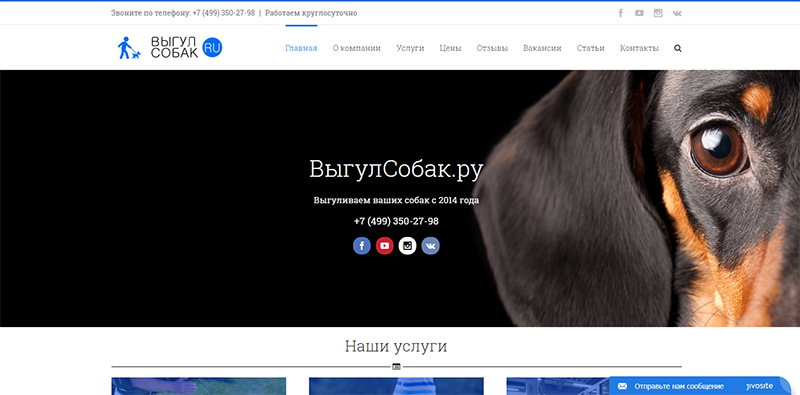
Task: Open the Вакансии page
Action: [x=542, y=48]
